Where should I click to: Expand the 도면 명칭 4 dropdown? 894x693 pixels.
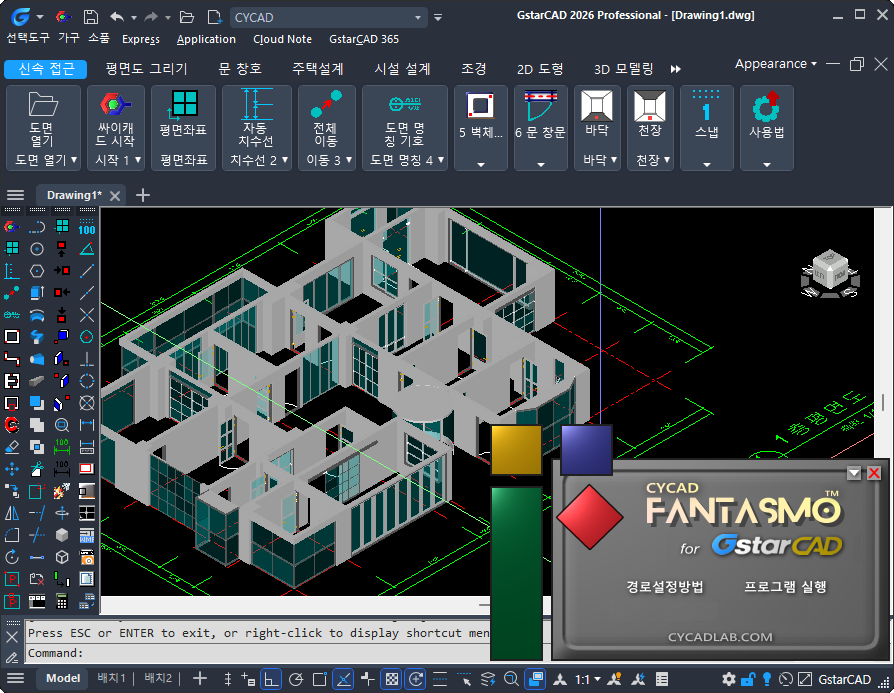tap(441, 160)
